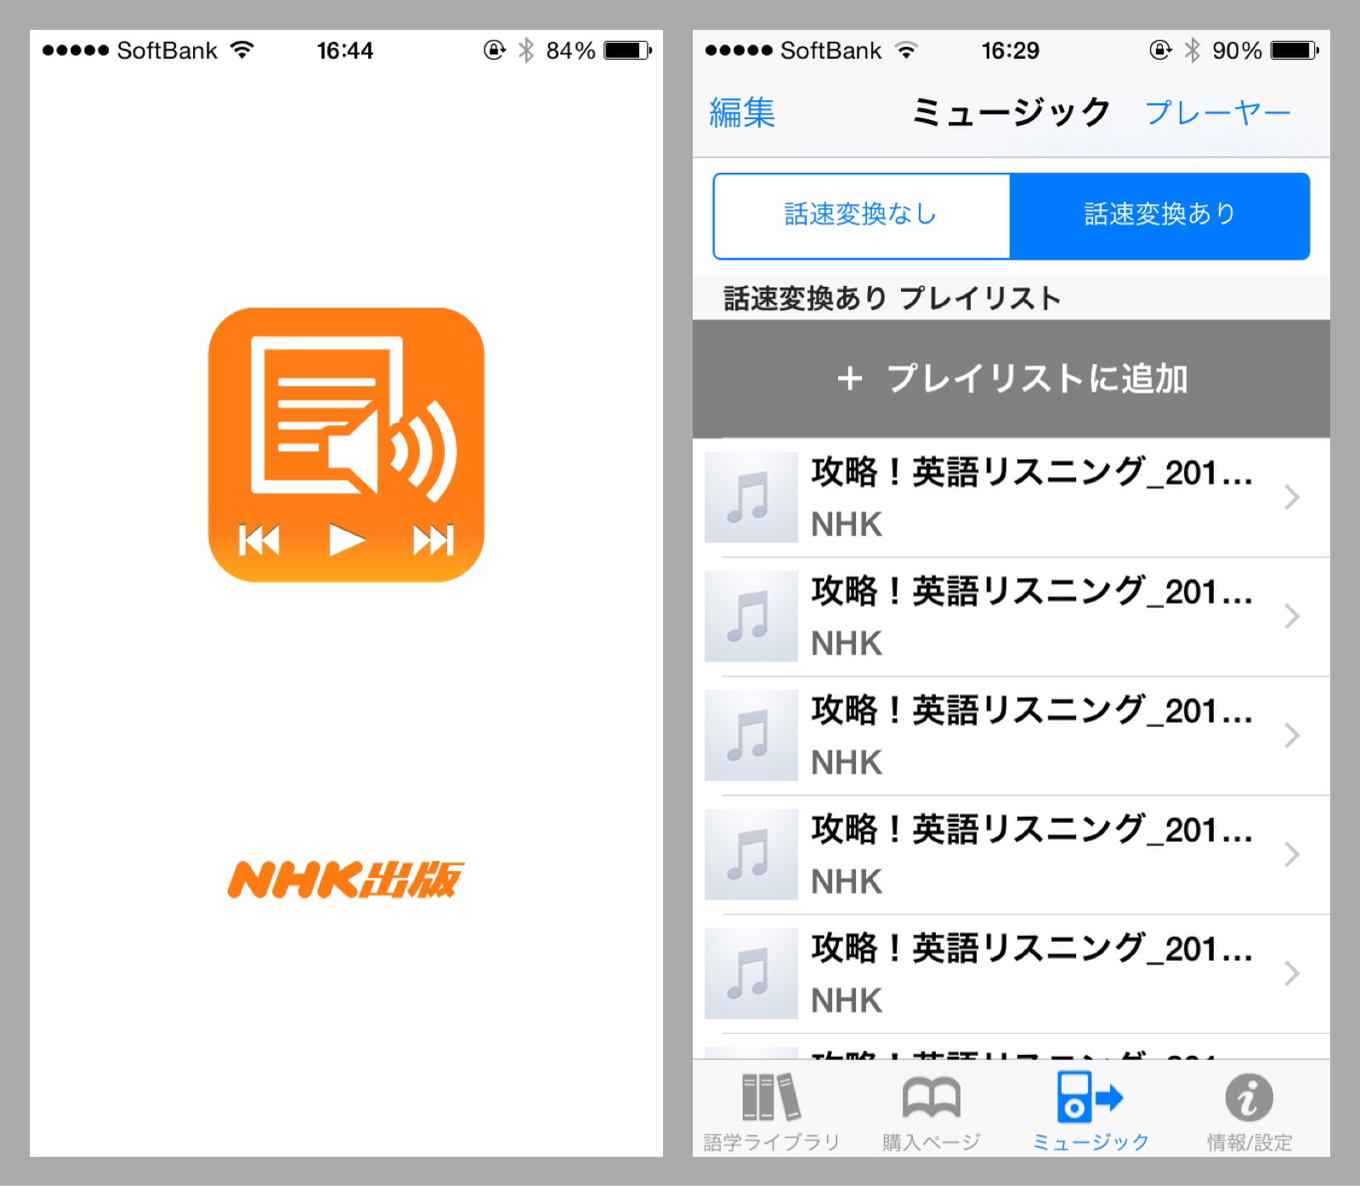1360x1186 pixels.
Task: Tap the 編集 edit button
Action: 742,112
